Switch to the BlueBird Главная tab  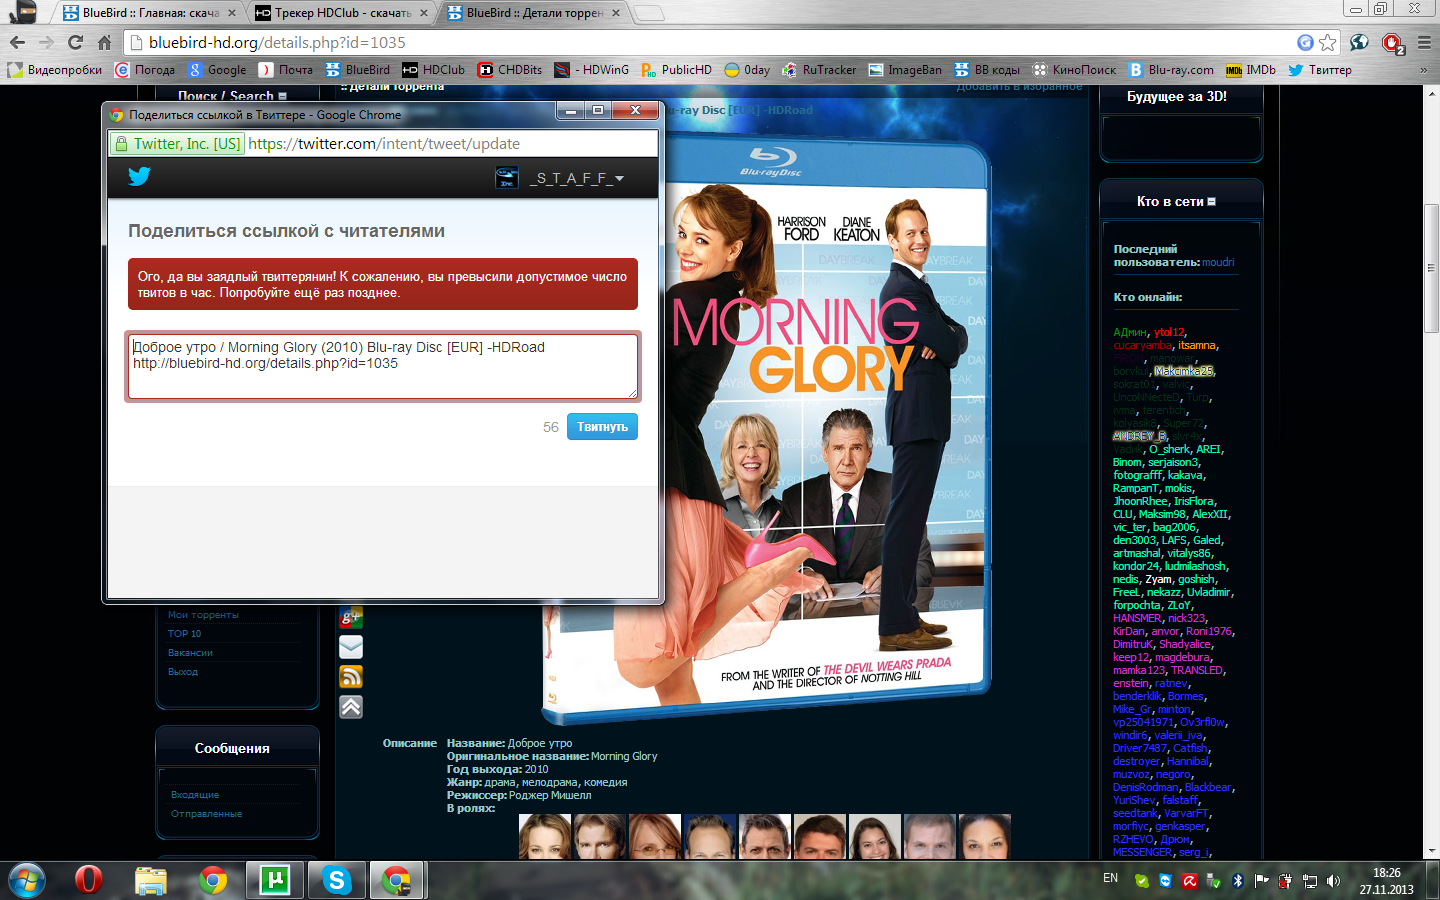149,13
